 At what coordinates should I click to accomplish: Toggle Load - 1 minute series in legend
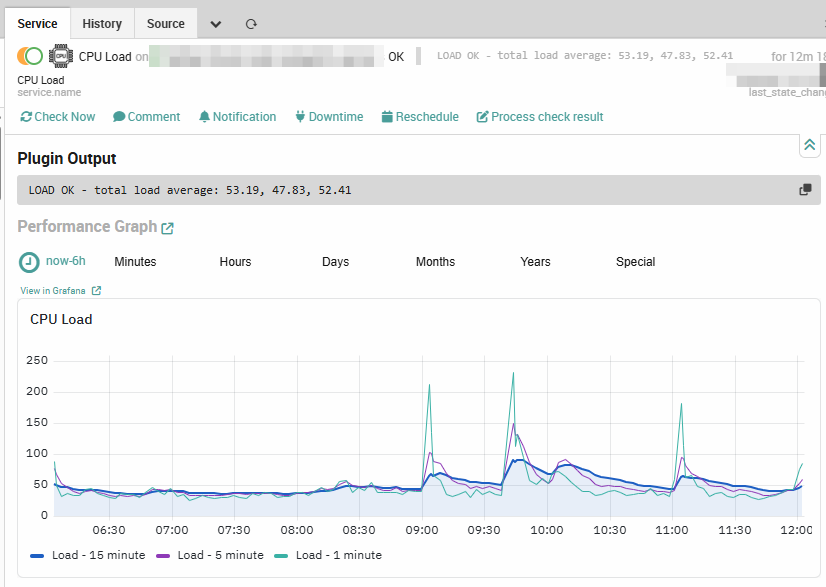[328, 555]
